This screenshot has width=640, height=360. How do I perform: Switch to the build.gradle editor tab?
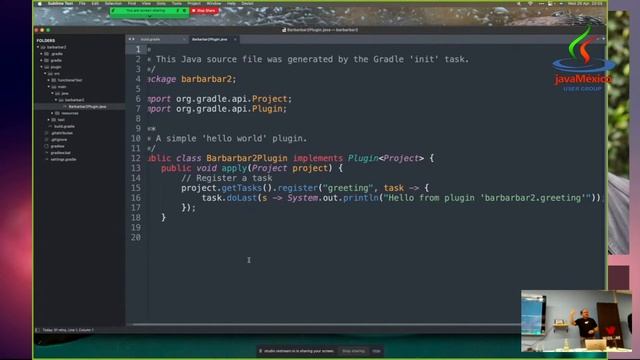point(151,39)
